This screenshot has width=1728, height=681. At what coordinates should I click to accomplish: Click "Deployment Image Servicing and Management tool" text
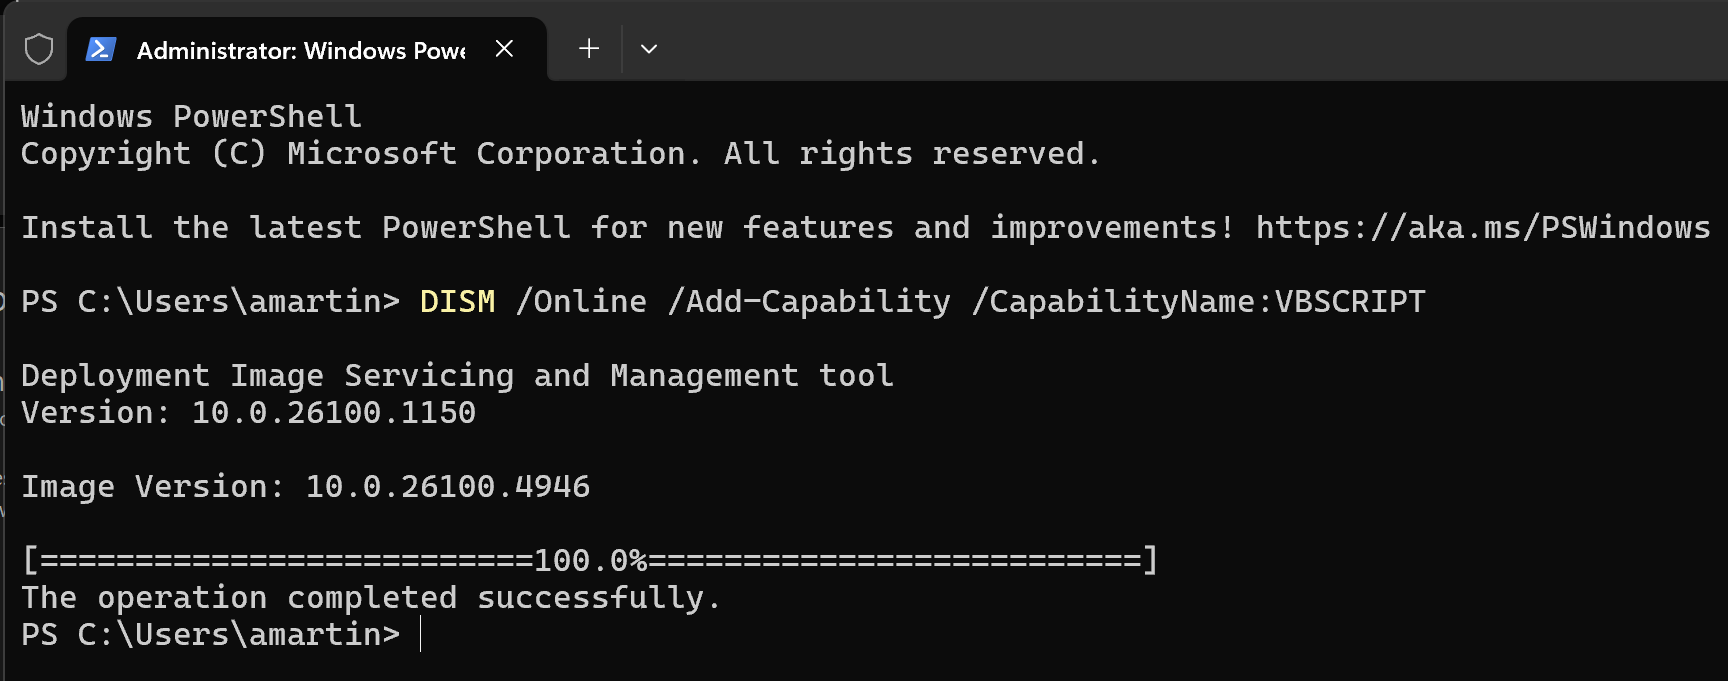(x=457, y=376)
